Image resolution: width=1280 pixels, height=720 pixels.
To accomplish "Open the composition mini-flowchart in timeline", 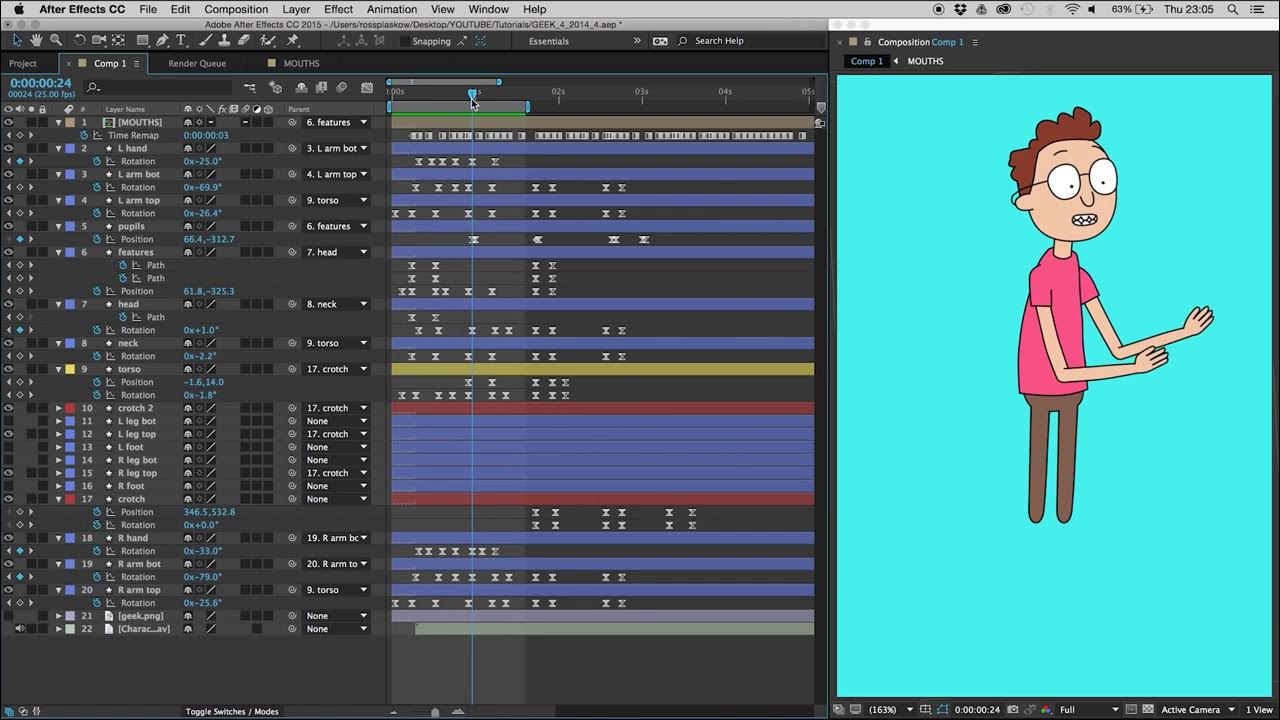I will click(249, 88).
